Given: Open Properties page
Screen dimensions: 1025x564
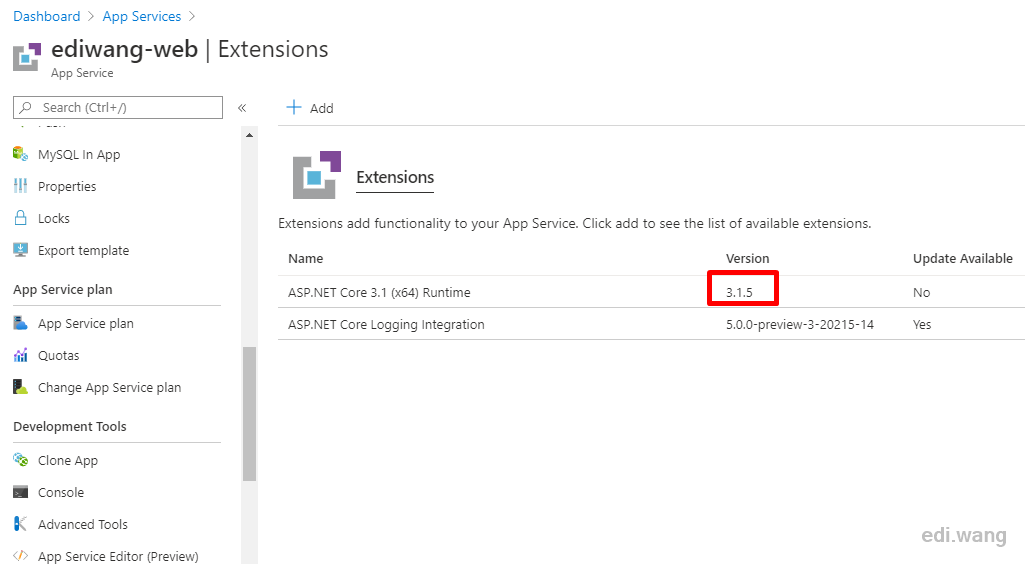Looking at the screenshot, I should (x=67, y=186).
